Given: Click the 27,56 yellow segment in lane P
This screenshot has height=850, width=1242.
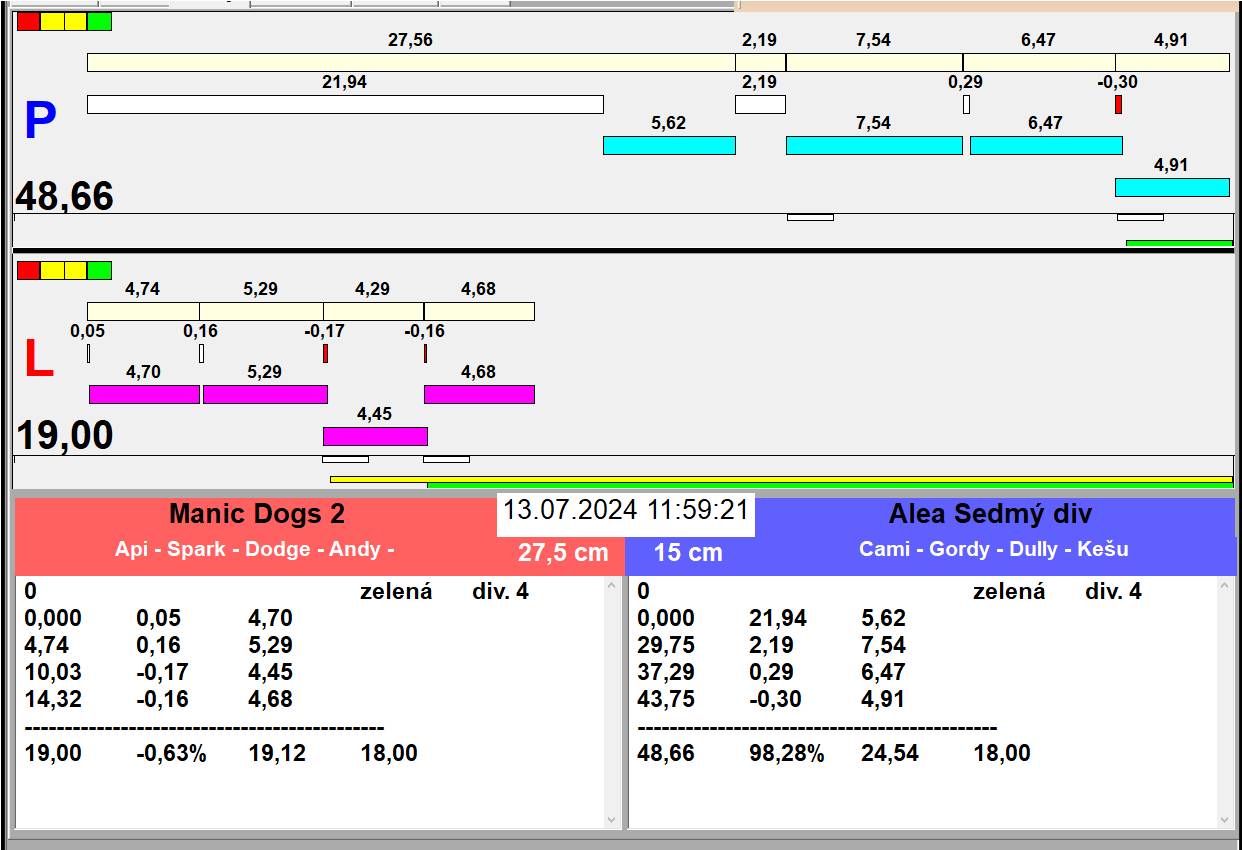Looking at the screenshot, I should pyautogui.click(x=410, y=63).
